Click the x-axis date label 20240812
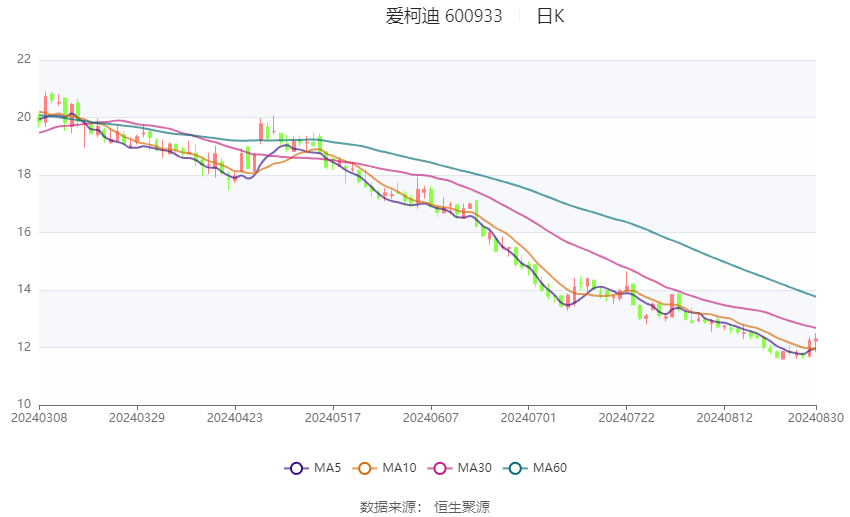 (x=724, y=418)
